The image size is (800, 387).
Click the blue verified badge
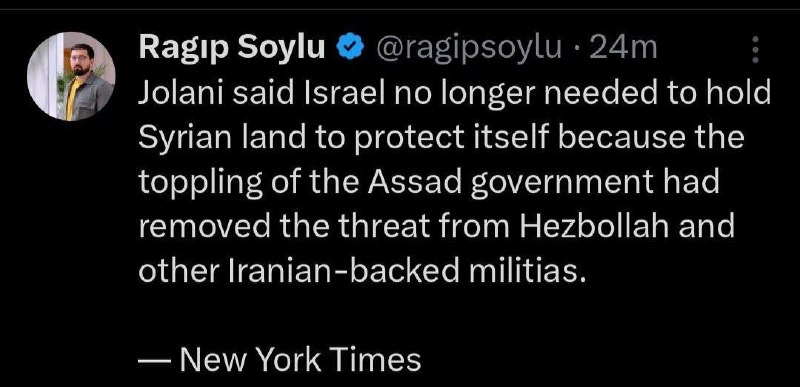click(x=349, y=49)
